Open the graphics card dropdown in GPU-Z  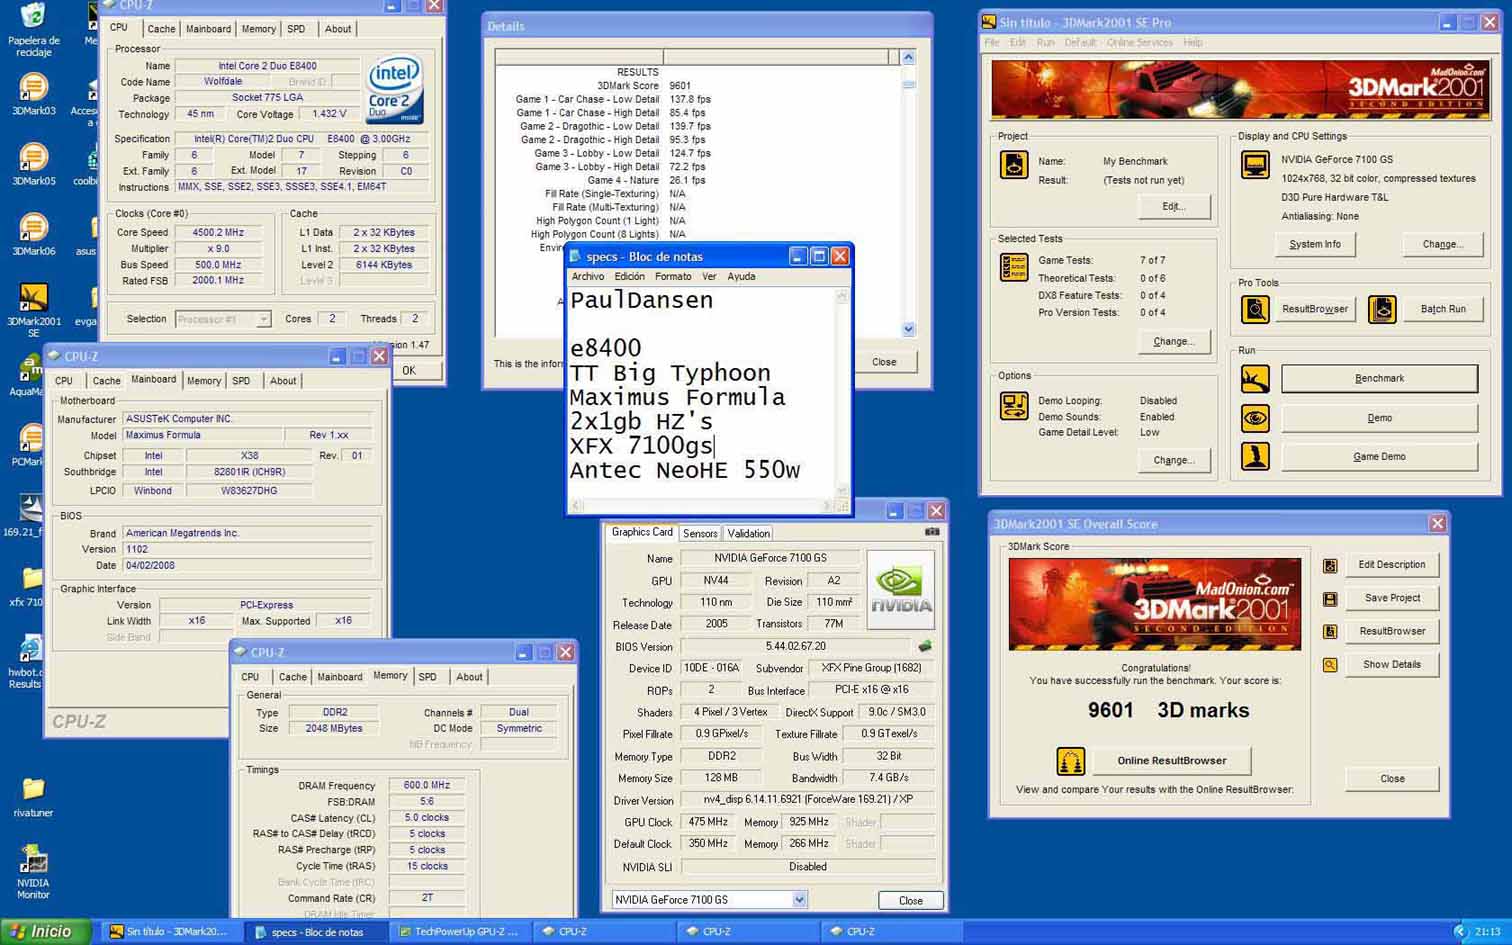[799, 900]
